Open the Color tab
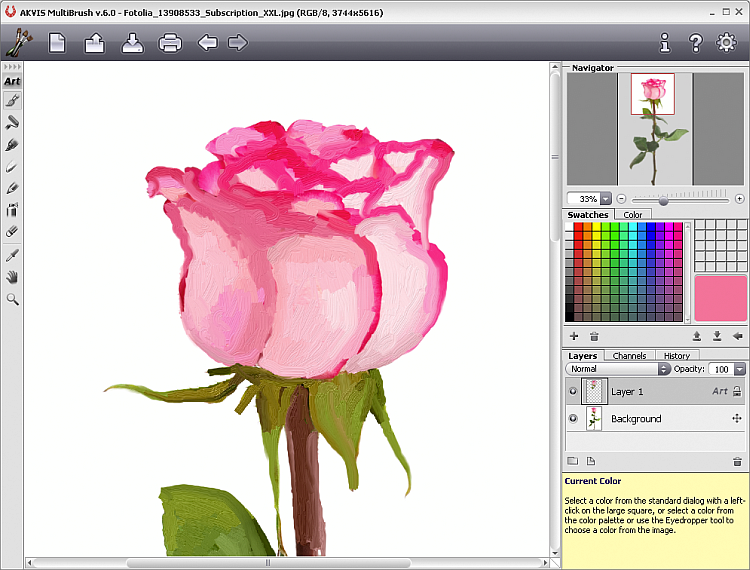The width and height of the screenshot is (750, 570). click(633, 215)
